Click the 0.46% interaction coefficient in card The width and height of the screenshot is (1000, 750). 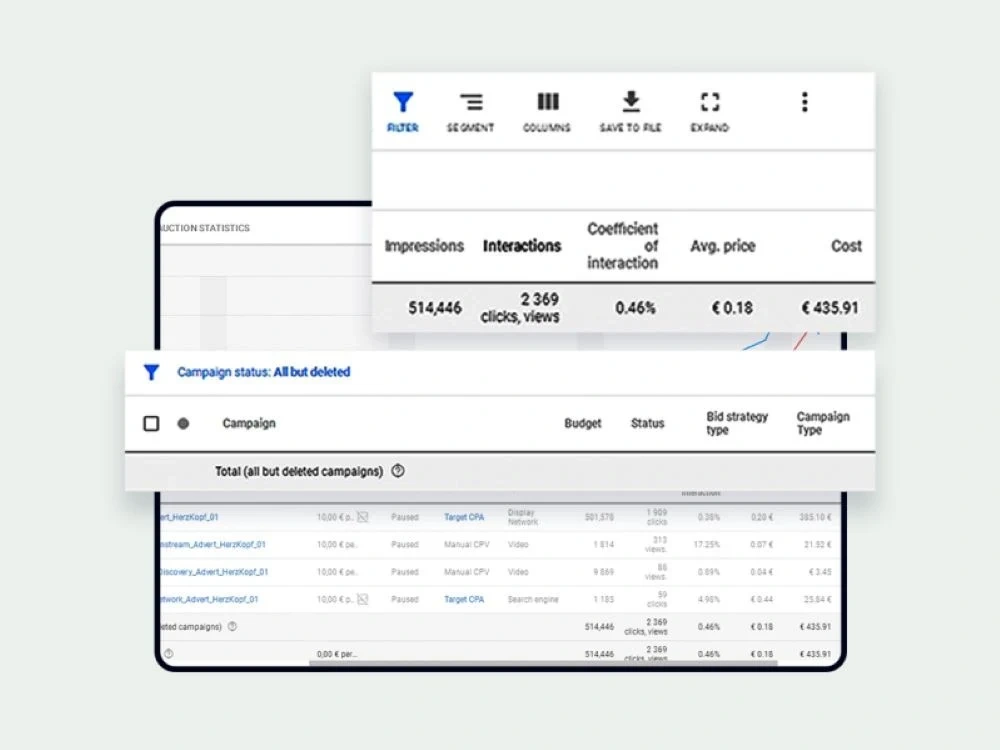click(635, 308)
